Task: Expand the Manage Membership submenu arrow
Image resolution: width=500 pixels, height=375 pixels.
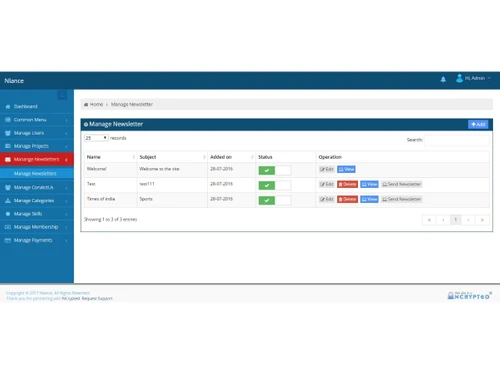Action: [66, 227]
